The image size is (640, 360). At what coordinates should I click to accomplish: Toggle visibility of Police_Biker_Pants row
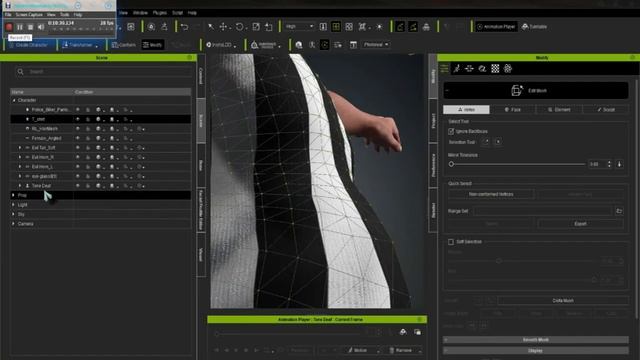(78, 110)
